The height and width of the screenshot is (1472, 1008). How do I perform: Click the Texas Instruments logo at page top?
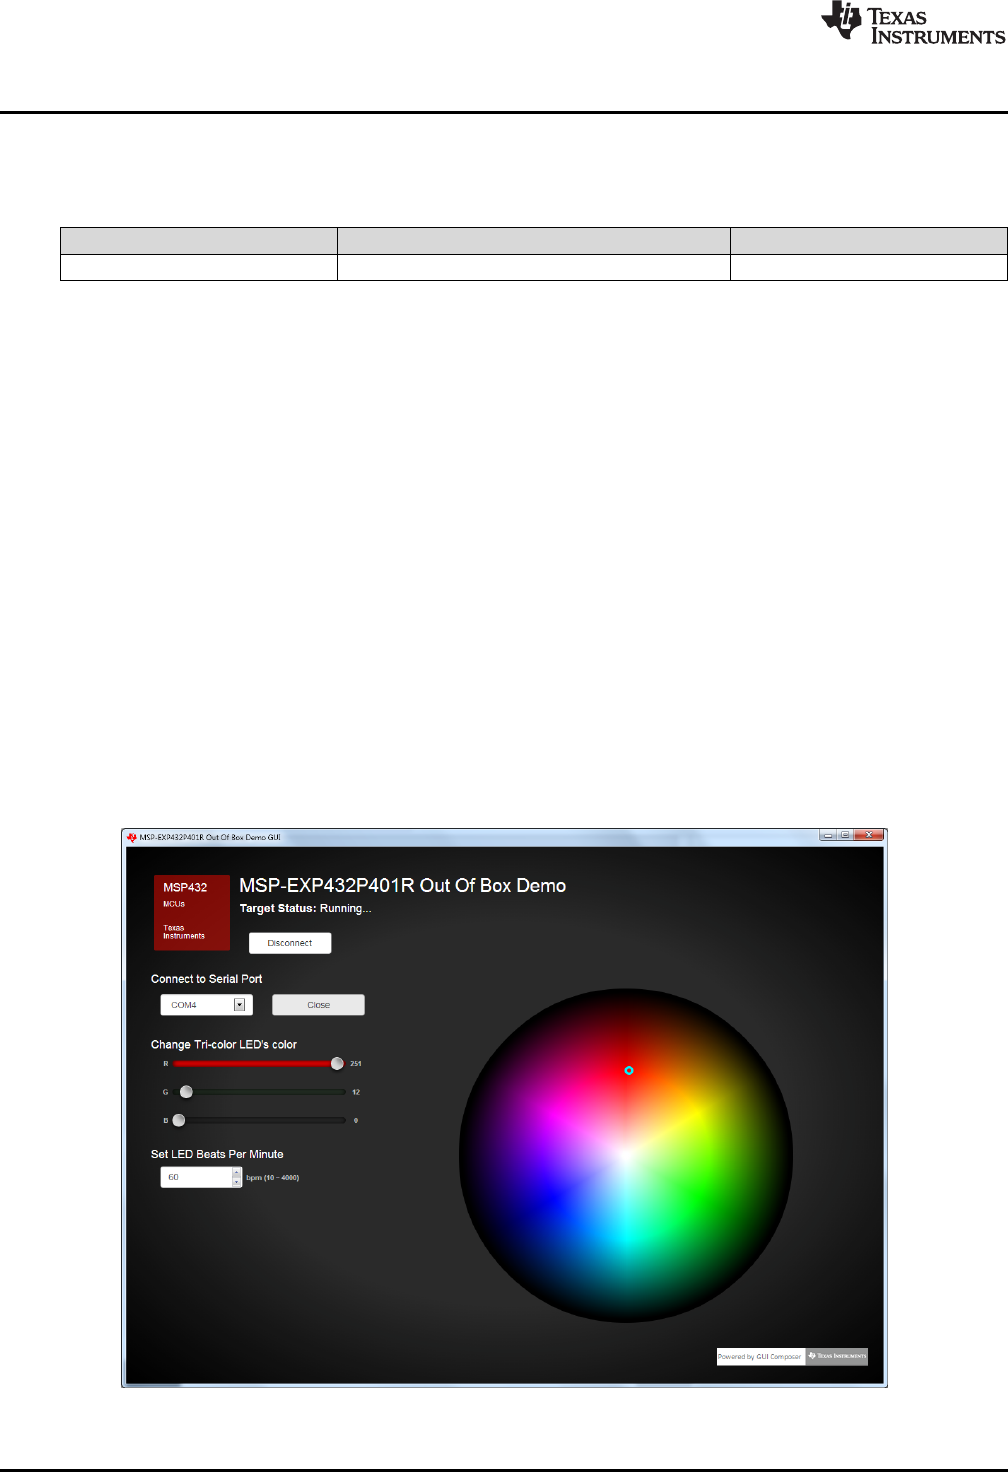click(913, 24)
